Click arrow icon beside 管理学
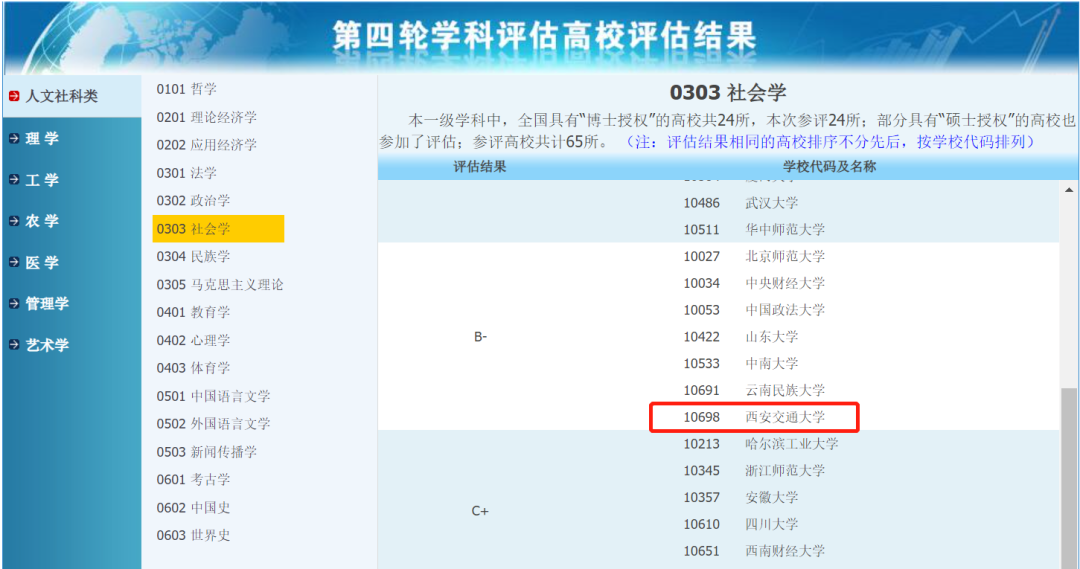Screen dimensions: 1080x569 point(14,304)
